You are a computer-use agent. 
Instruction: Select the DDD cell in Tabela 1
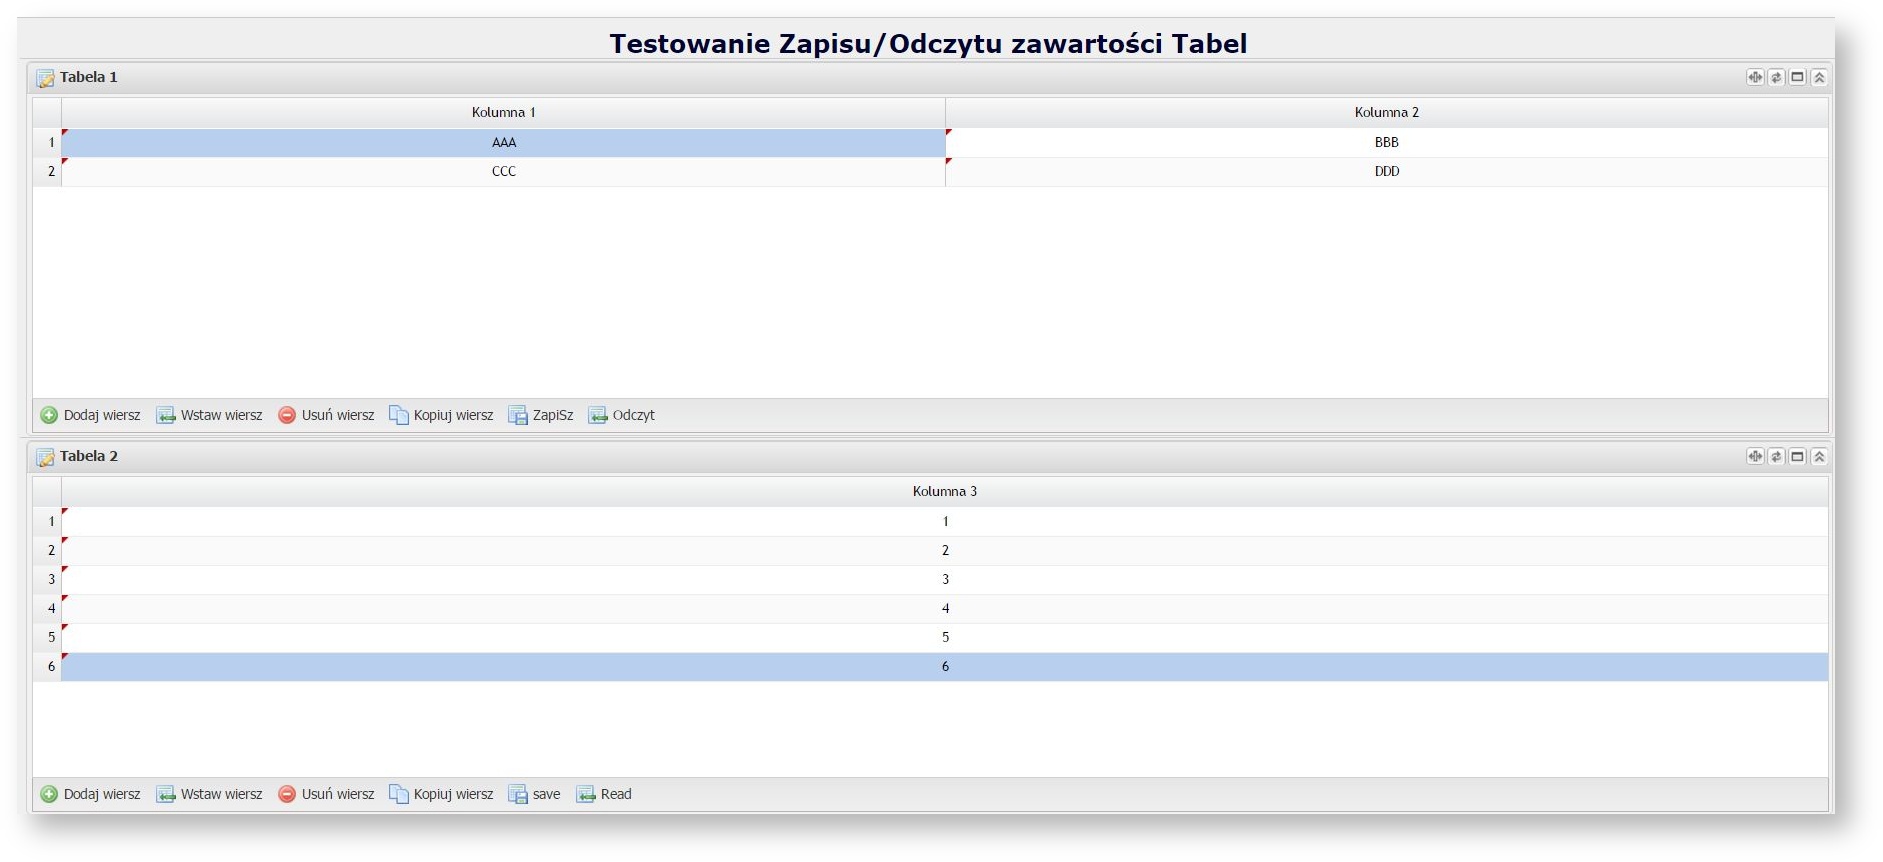tap(1386, 171)
